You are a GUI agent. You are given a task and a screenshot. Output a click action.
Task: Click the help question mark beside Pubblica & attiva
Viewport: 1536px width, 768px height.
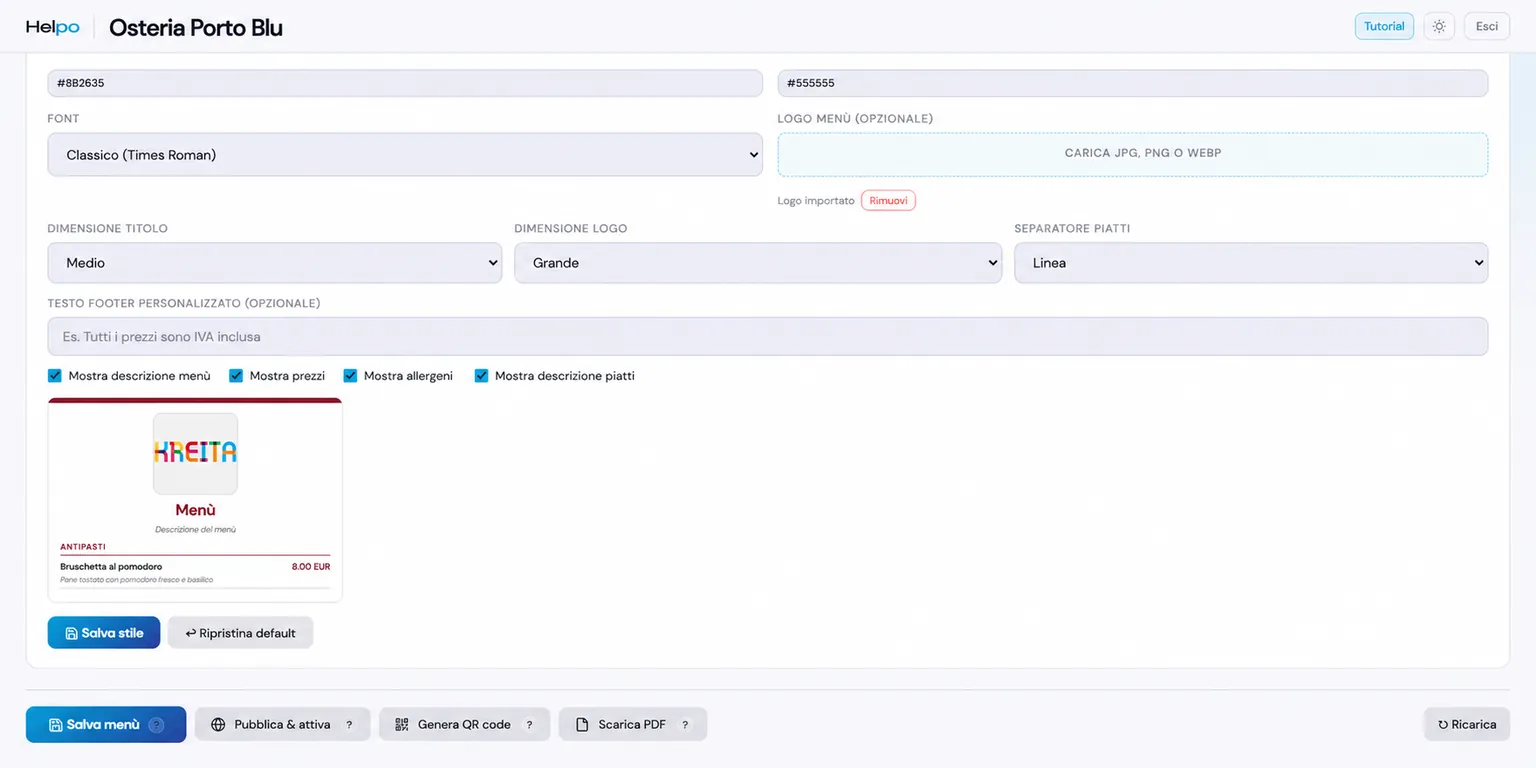click(x=349, y=725)
